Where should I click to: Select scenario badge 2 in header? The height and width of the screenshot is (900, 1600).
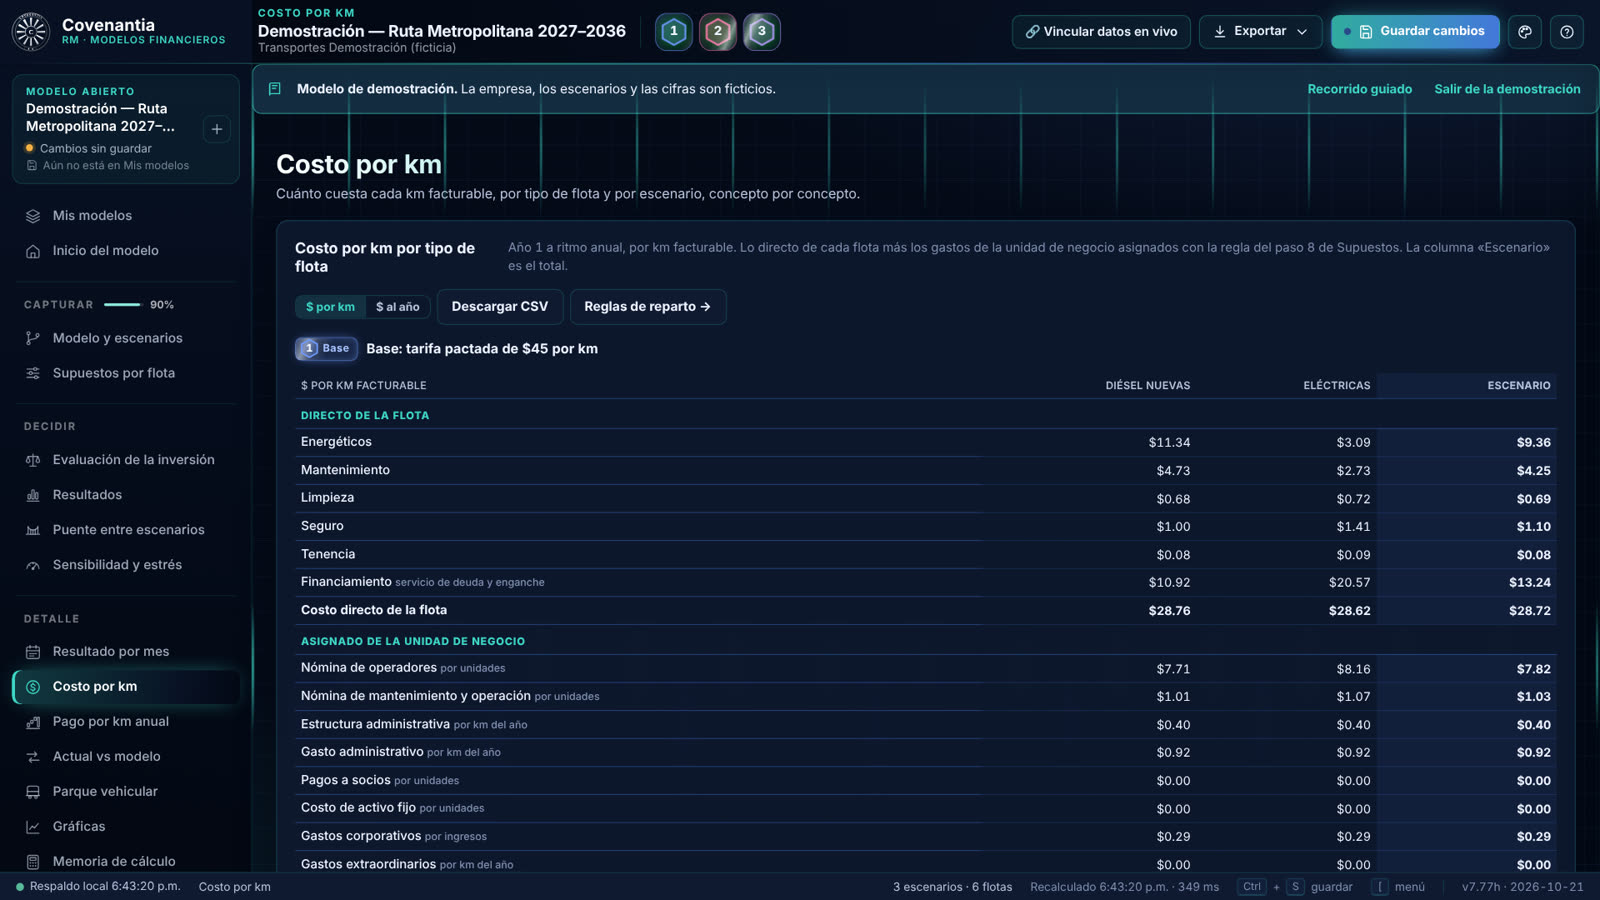[717, 32]
